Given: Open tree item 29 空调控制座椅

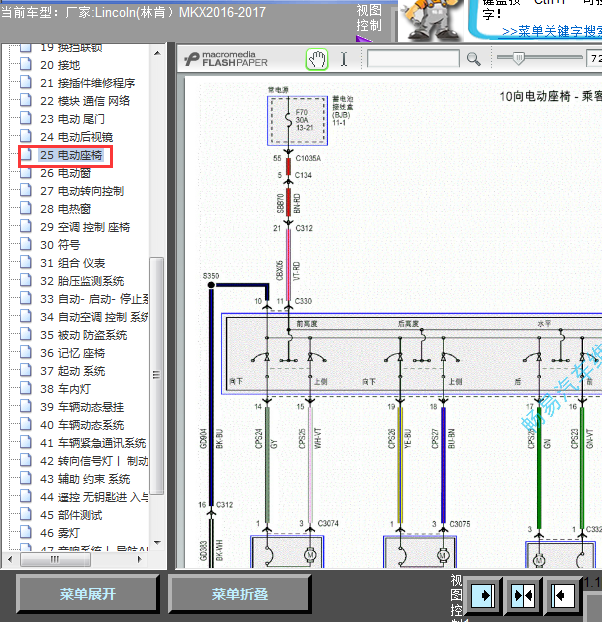Looking at the screenshot, I should point(85,227).
